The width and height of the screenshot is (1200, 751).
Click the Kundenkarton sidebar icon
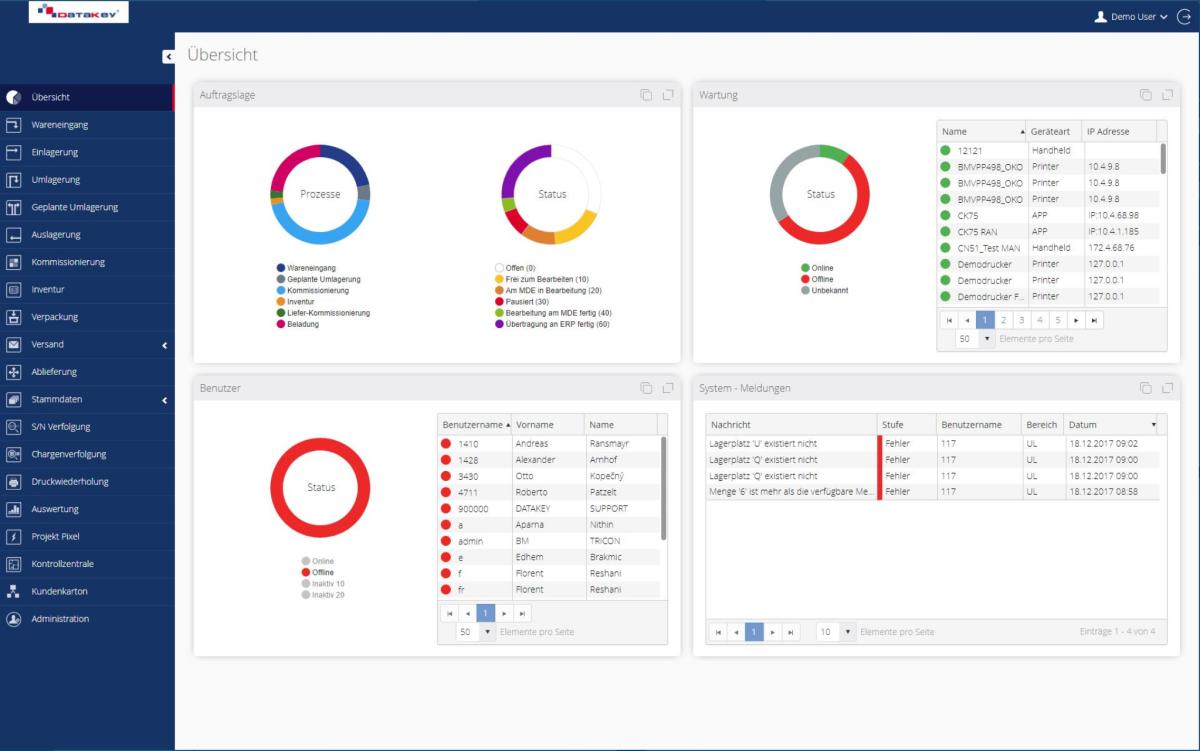pyautogui.click(x=14, y=592)
